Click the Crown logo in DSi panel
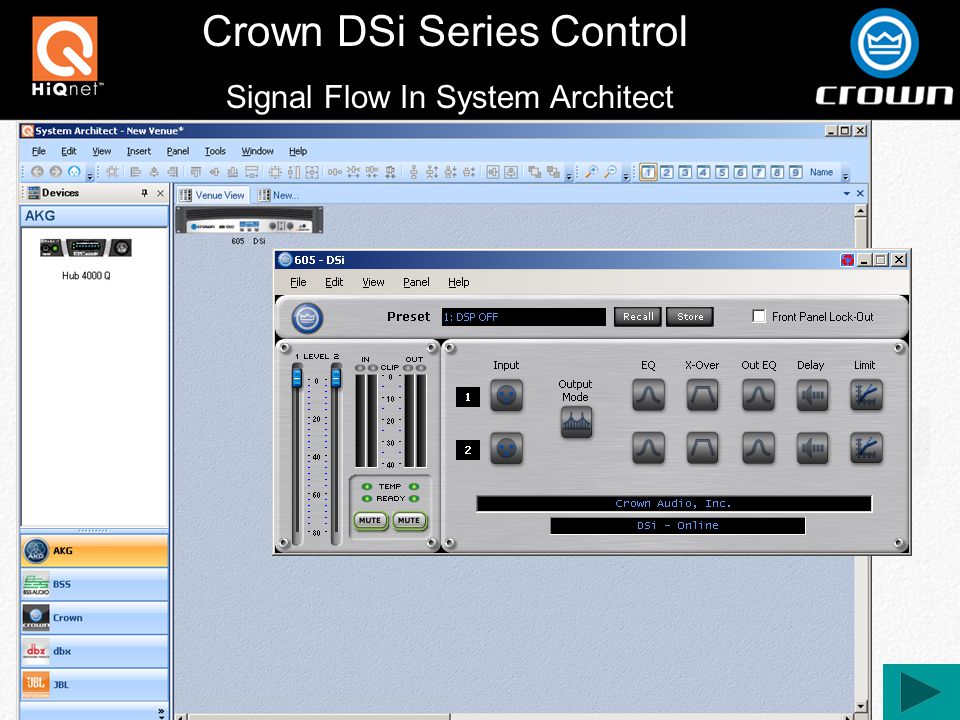Image resolution: width=960 pixels, height=720 pixels. [x=307, y=318]
